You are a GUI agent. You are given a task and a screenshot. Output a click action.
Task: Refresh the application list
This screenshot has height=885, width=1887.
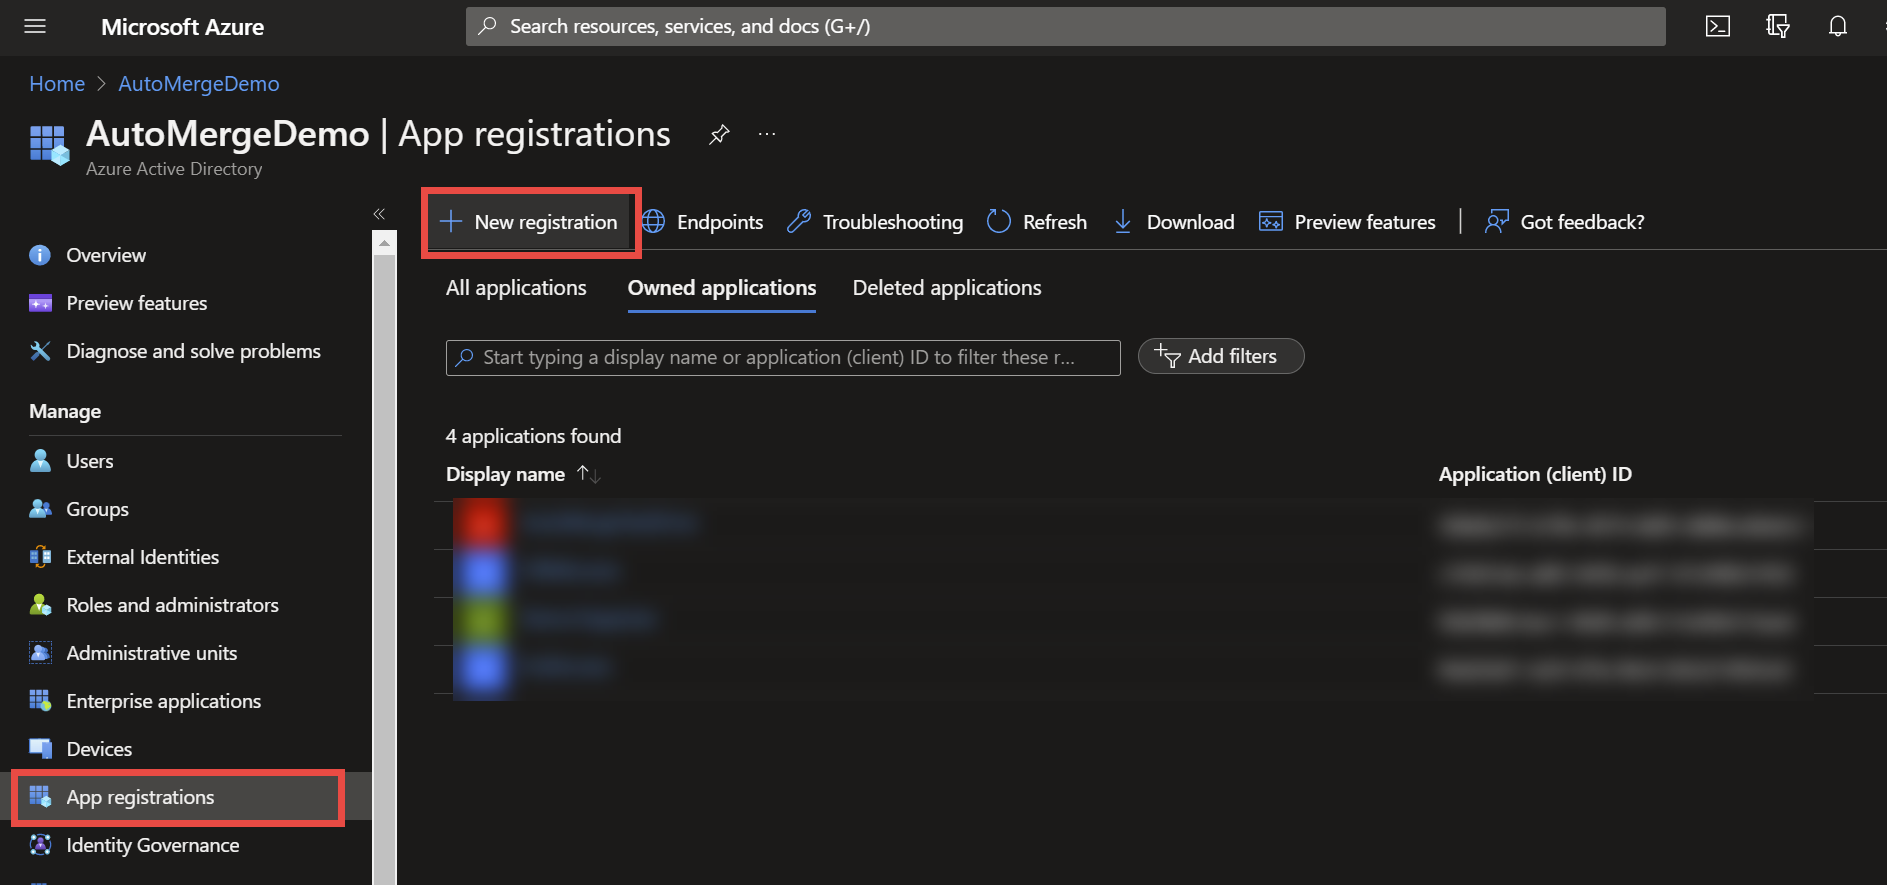1037,222
